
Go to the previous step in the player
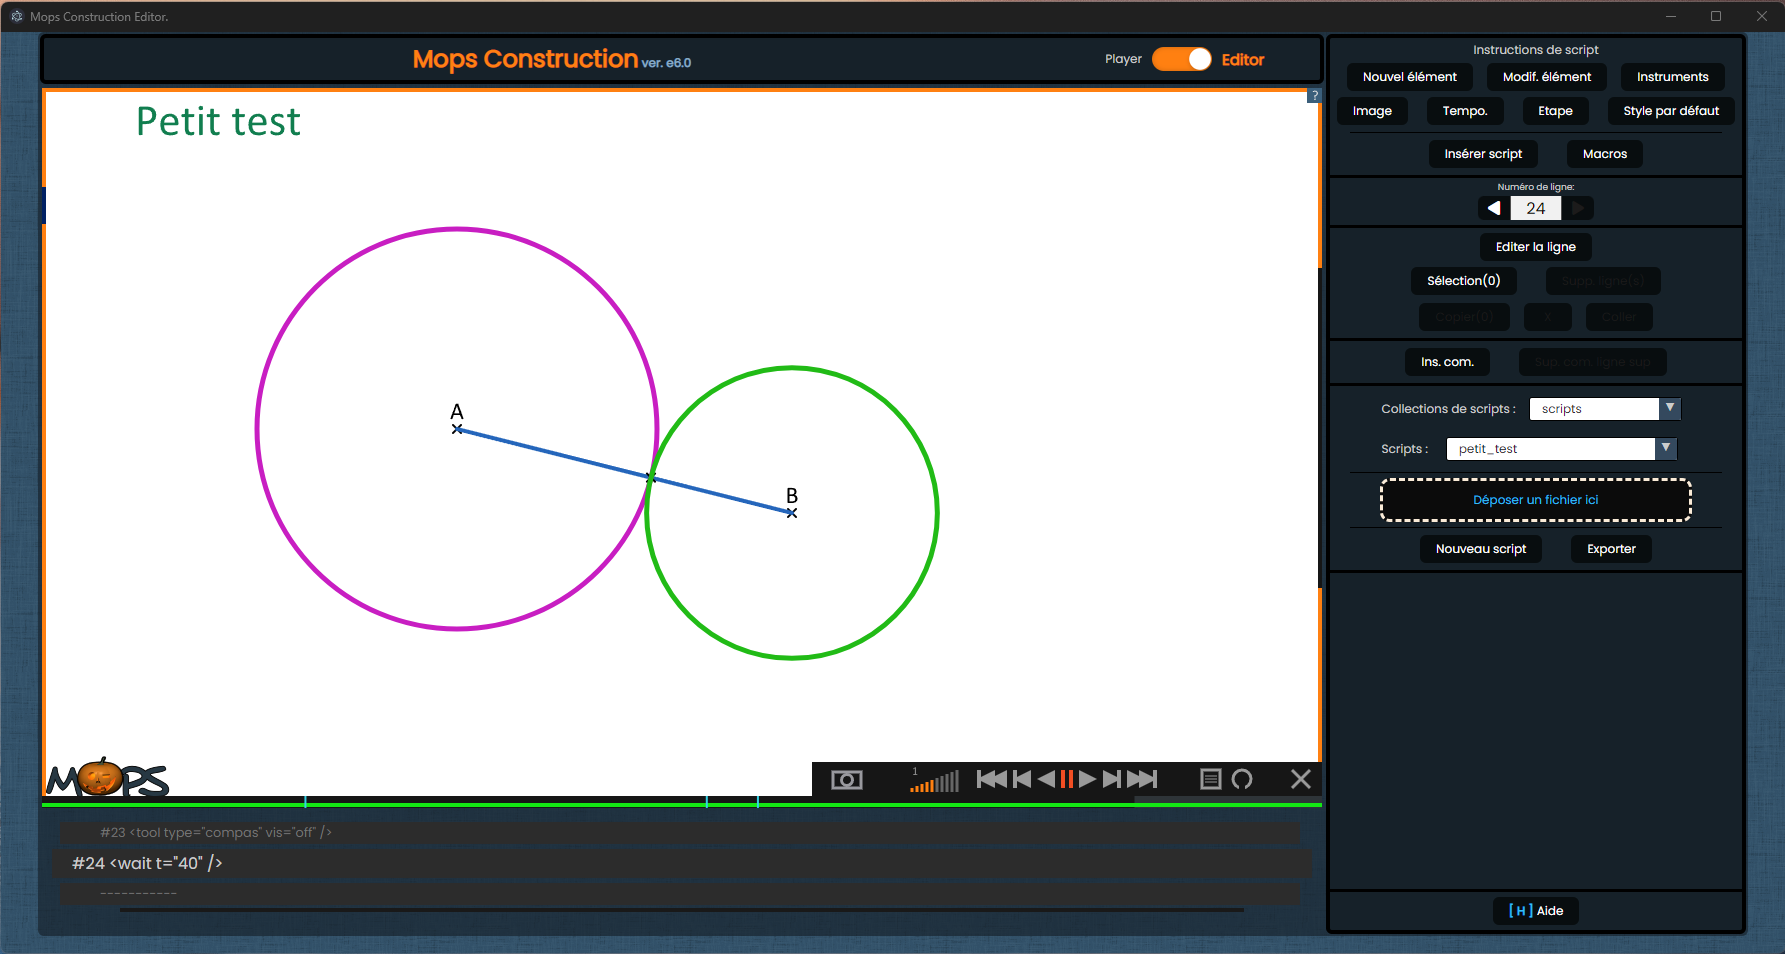point(1021,779)
